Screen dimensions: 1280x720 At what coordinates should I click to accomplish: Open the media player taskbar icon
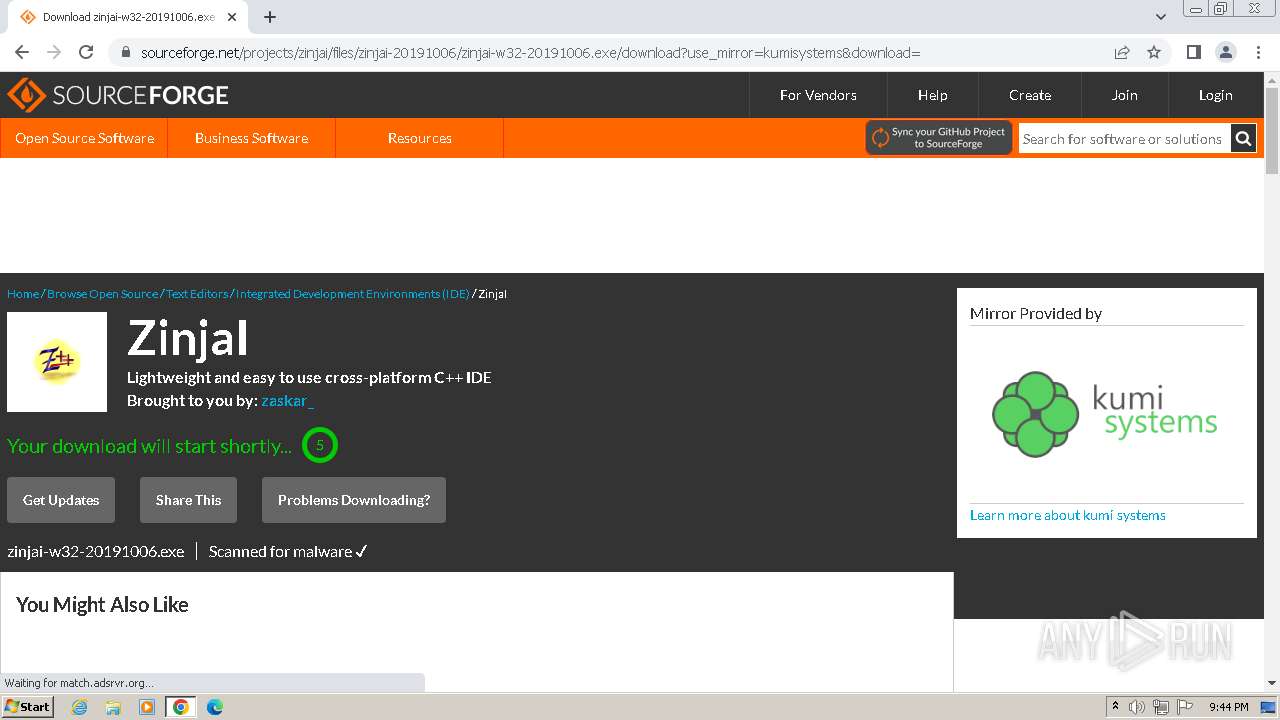147,707
